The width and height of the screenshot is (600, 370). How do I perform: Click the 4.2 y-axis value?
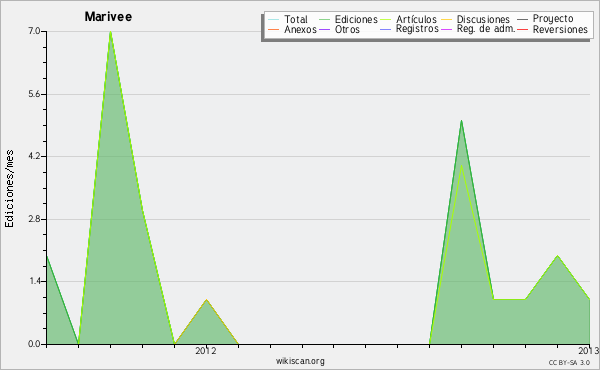(x=34, y=156)
